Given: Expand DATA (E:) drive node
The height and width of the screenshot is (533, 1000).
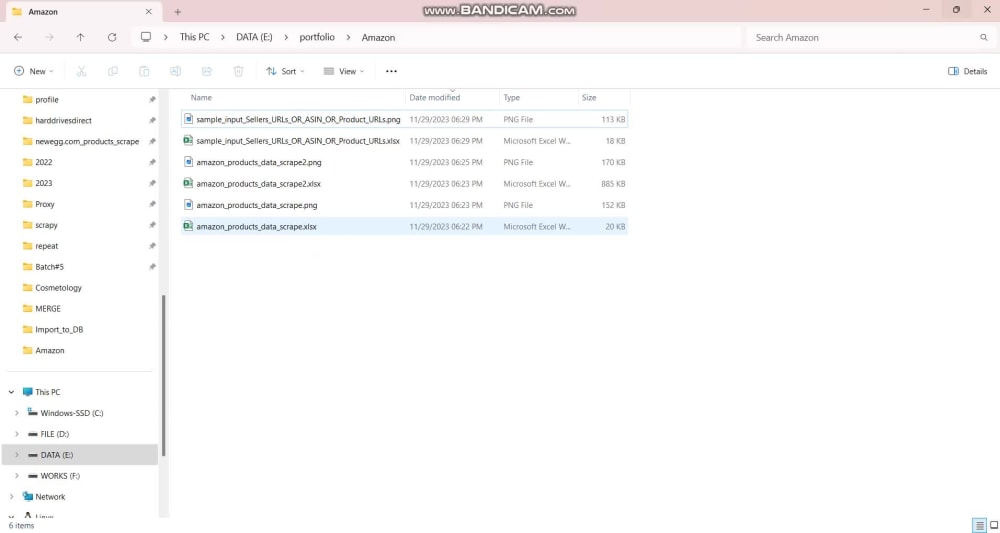Looking at the screenshot, I should pos(17,455).
